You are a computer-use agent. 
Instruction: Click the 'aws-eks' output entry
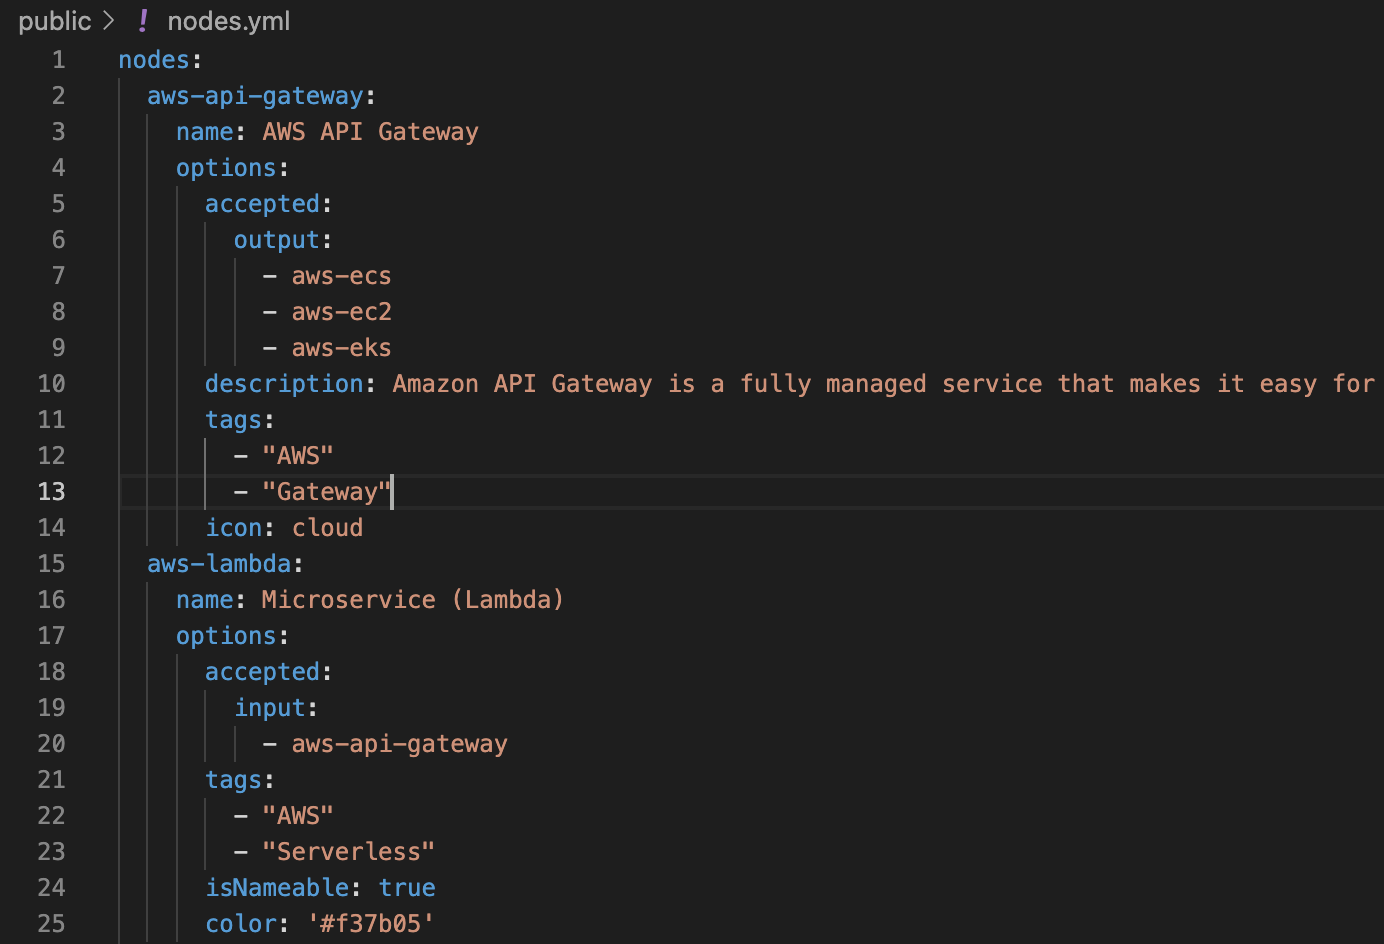[341, 348]
